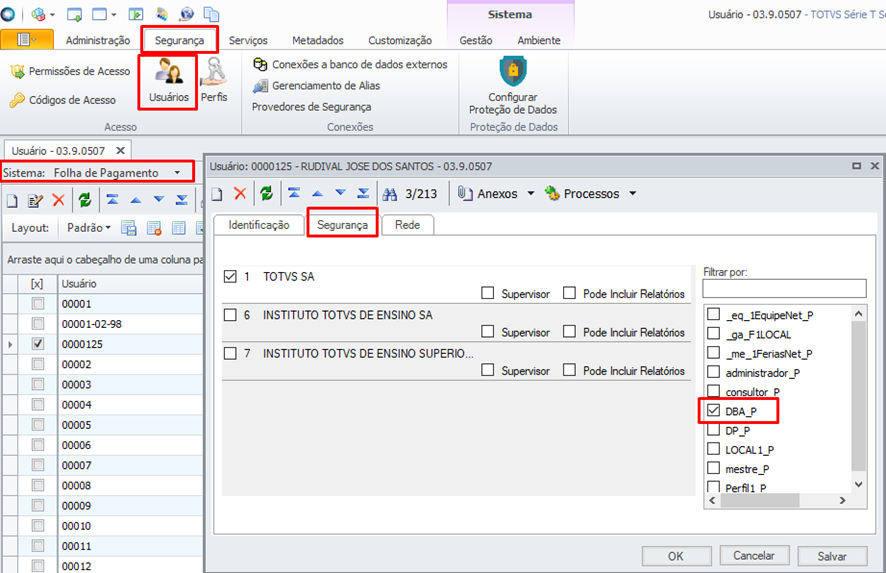Switch to the Gestão ribbon tab
This screenshot has width=886, height=573.
476,40
